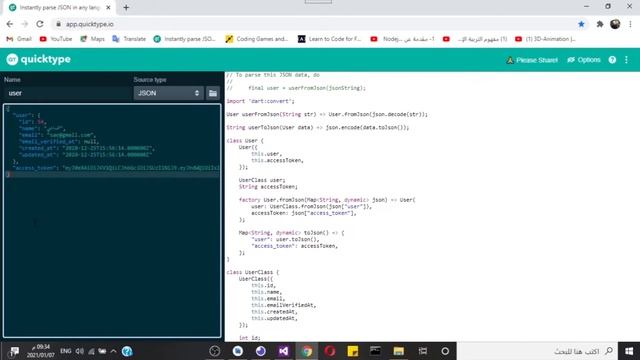Click the taskbar search box

[x=537, y=351]
